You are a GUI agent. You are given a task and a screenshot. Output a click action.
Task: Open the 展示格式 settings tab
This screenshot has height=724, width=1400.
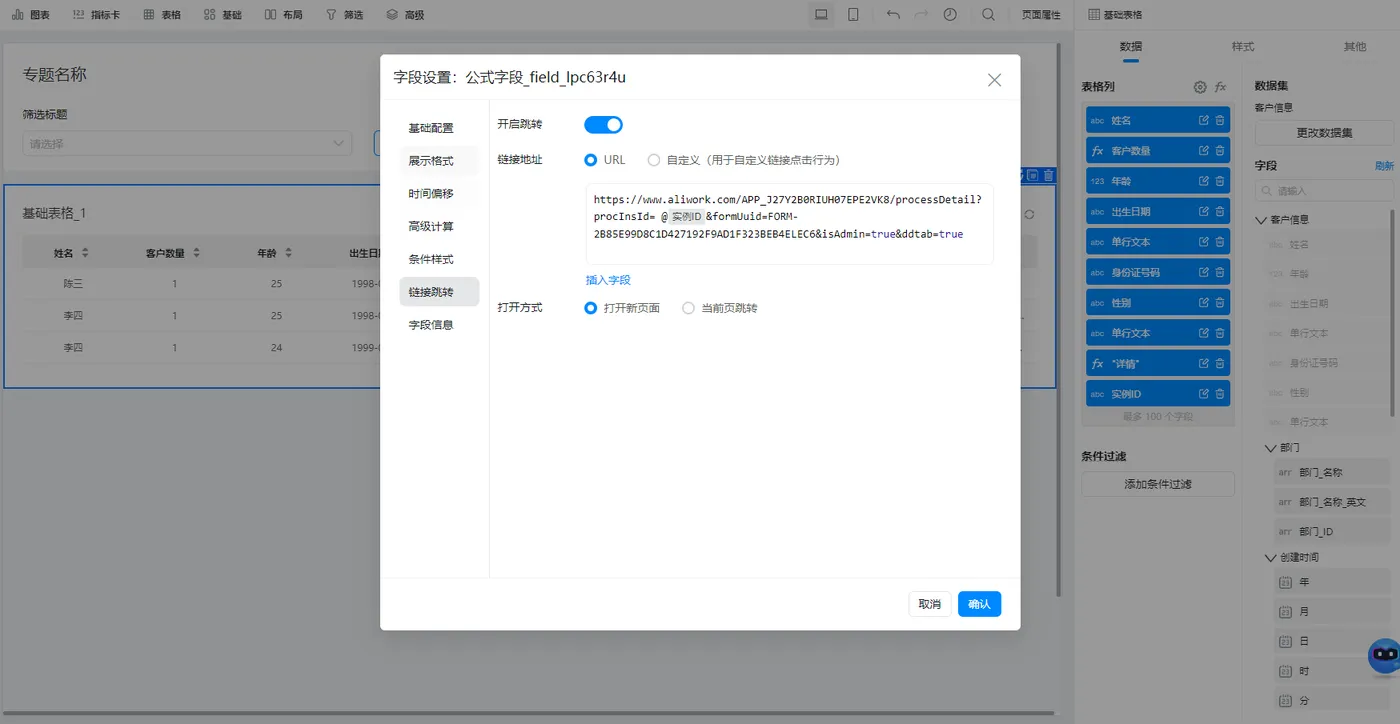click(x=439, y=161)
